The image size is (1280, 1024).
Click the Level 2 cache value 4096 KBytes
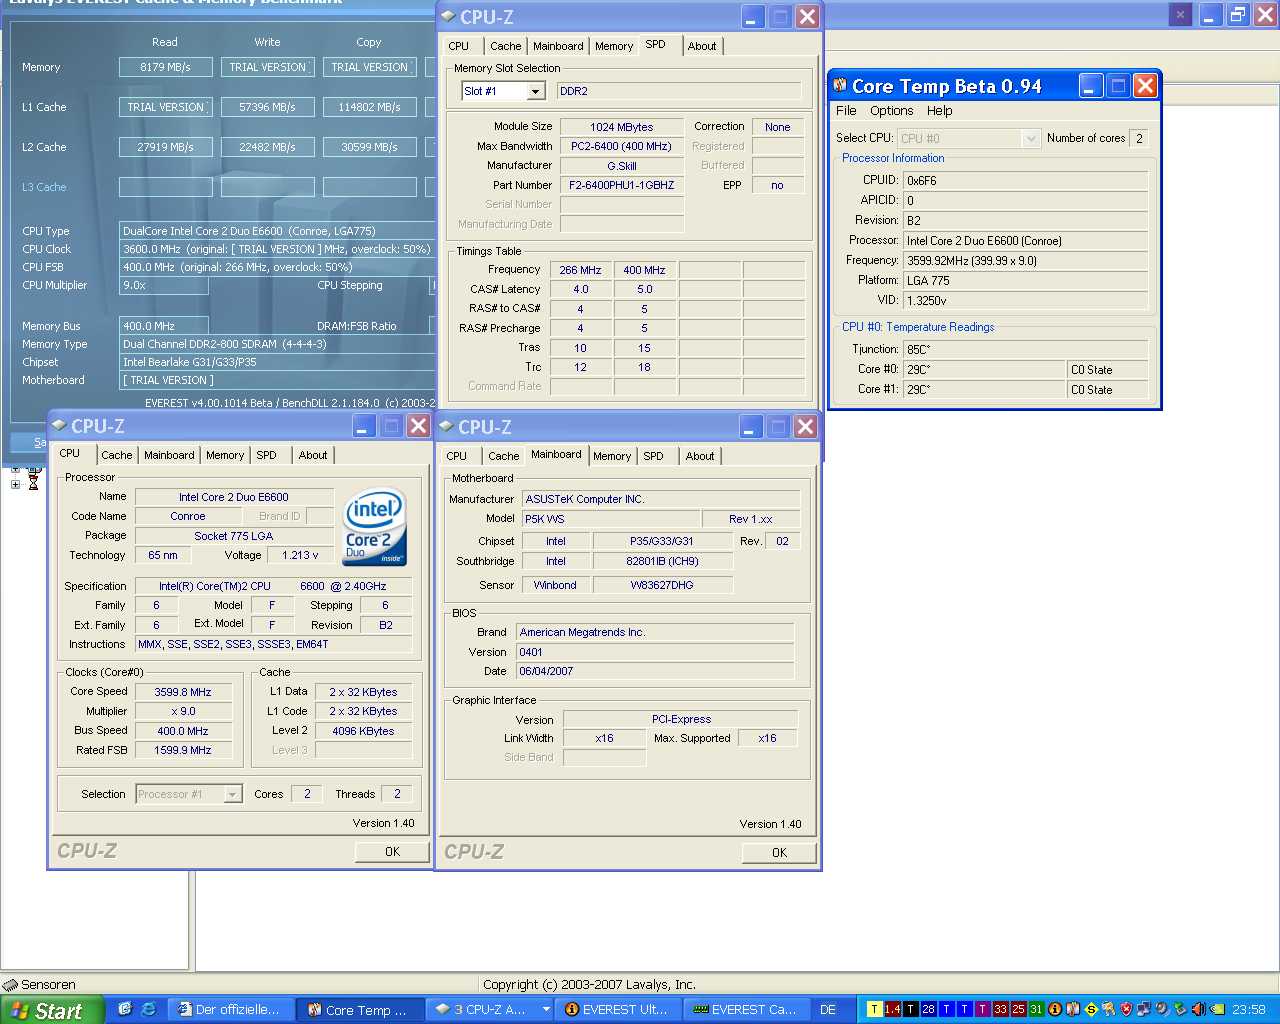pos(363,731)
